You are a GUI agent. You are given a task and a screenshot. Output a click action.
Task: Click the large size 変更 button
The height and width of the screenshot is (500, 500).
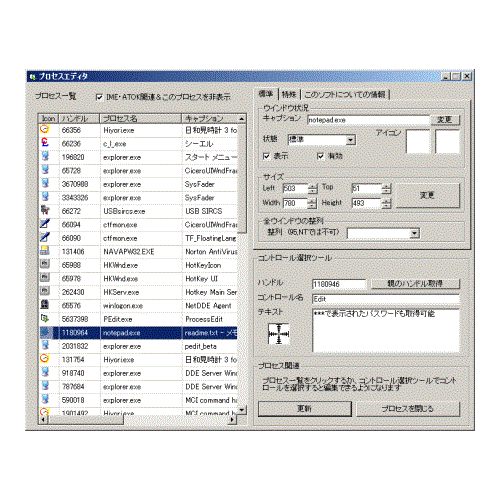click(428, 195)
